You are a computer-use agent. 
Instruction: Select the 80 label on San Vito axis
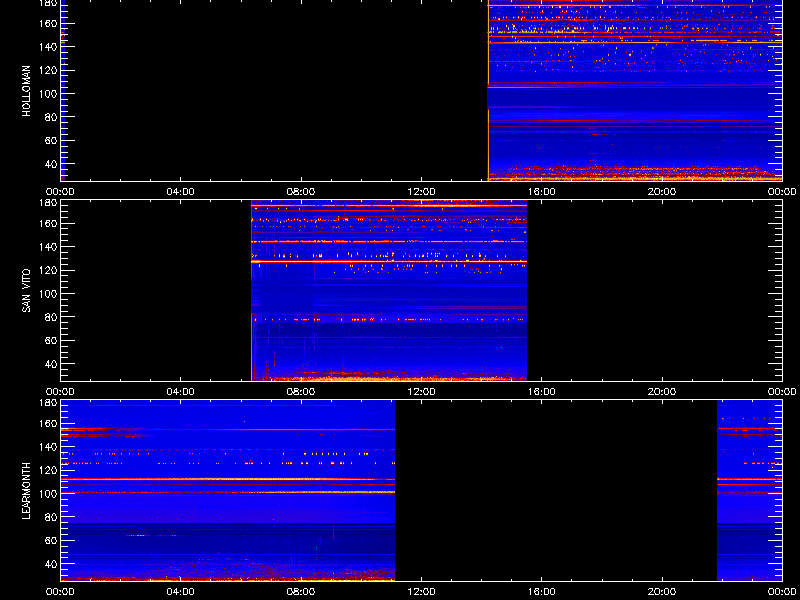point(51,317)
